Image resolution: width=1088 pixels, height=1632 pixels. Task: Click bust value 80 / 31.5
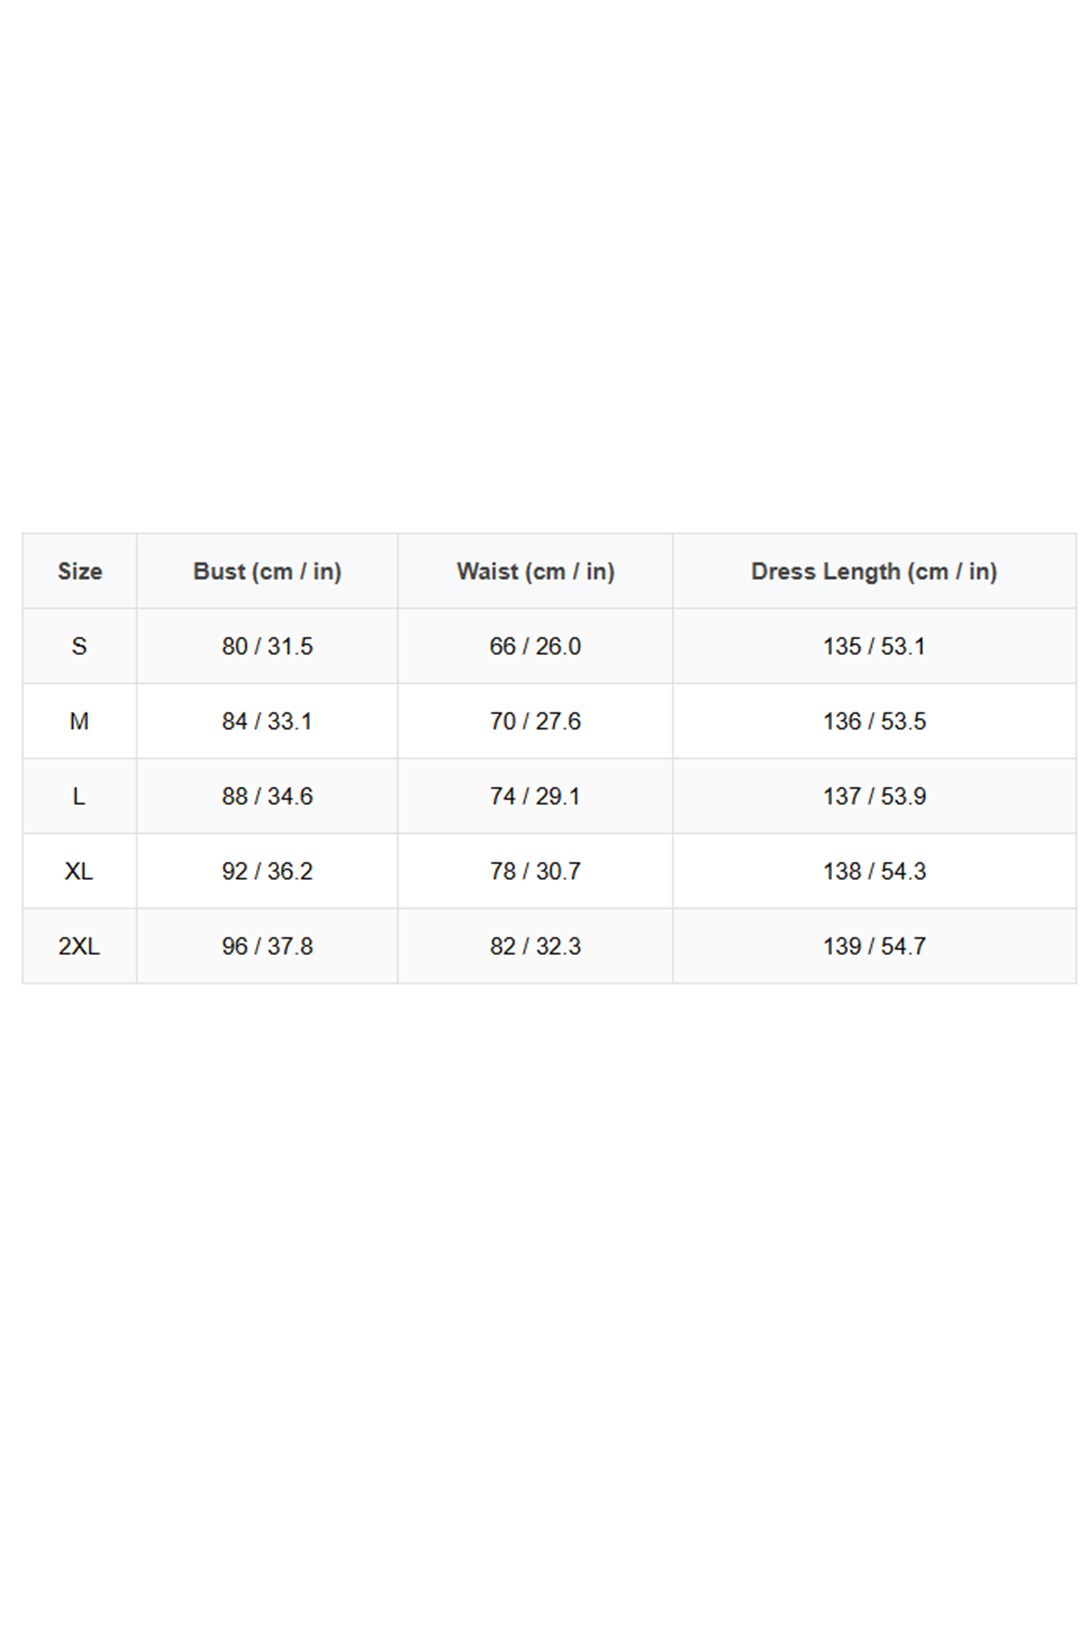[x=267, y=646]
